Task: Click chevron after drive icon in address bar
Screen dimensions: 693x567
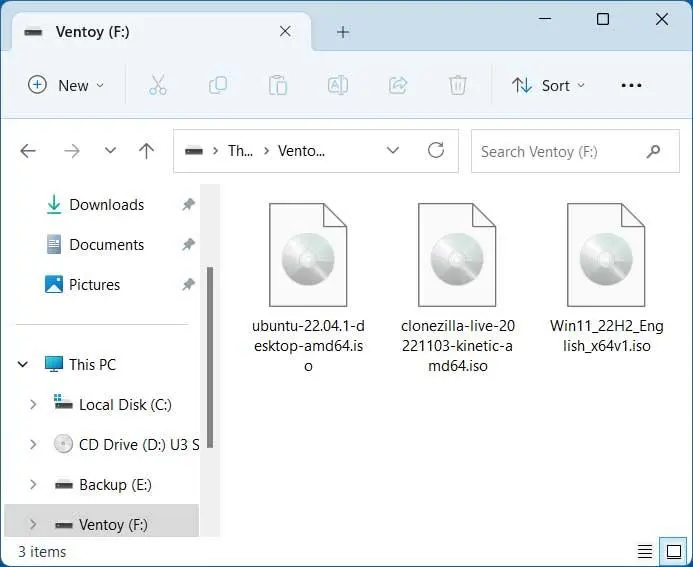Action: (215, 151)
